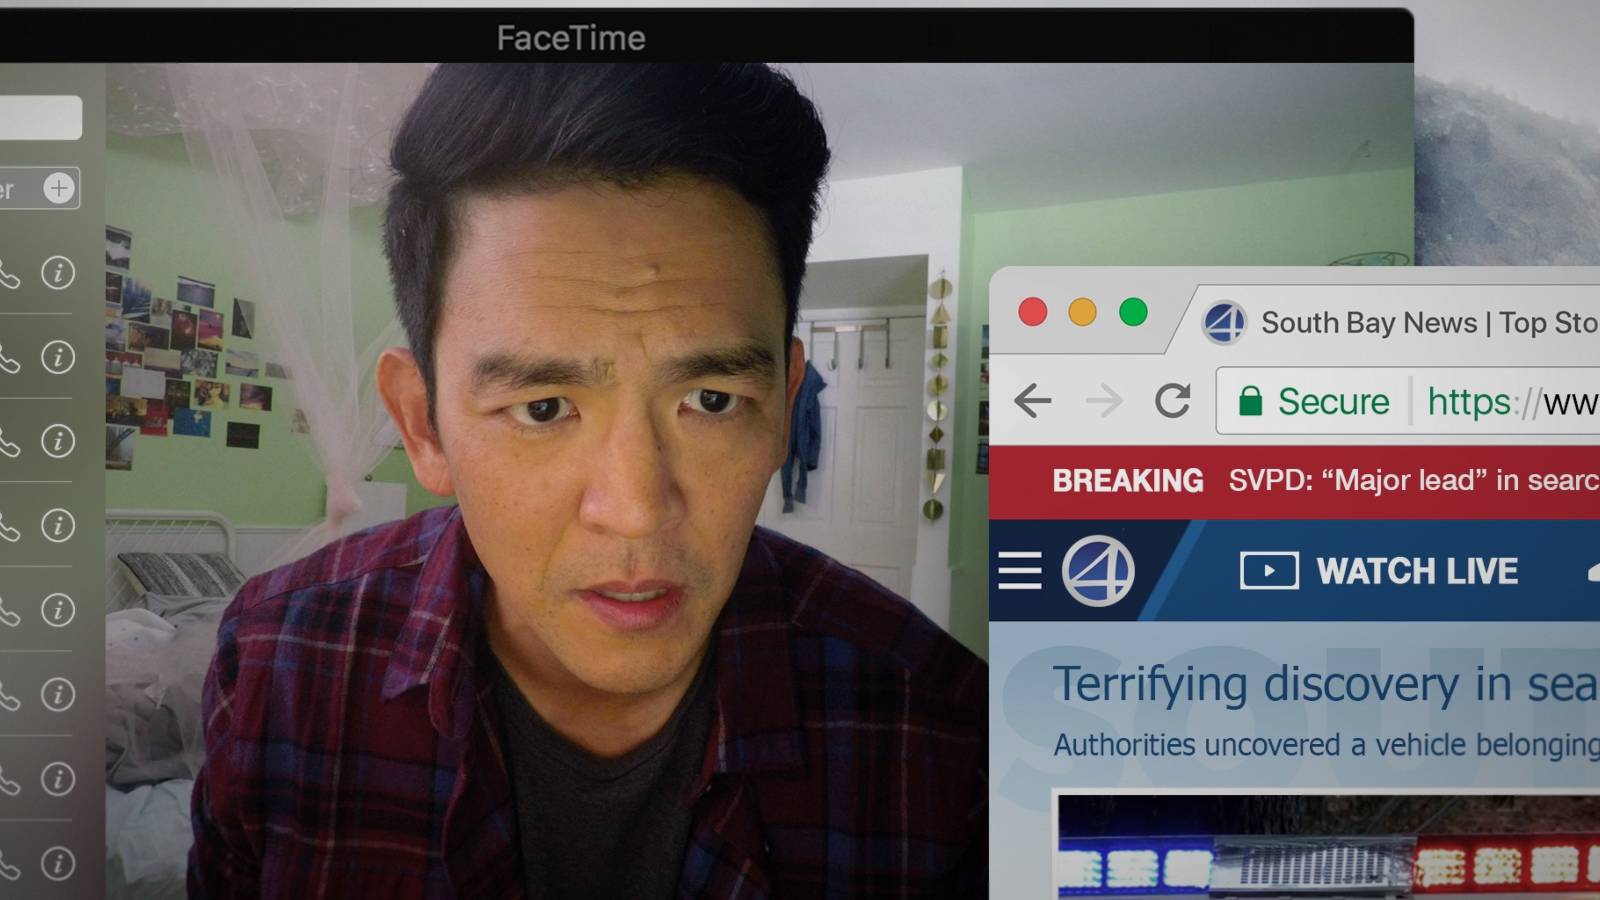Click the green maximize button of the browser
This screenshot has width=1600, height=900.
[x=1133, y=313]
